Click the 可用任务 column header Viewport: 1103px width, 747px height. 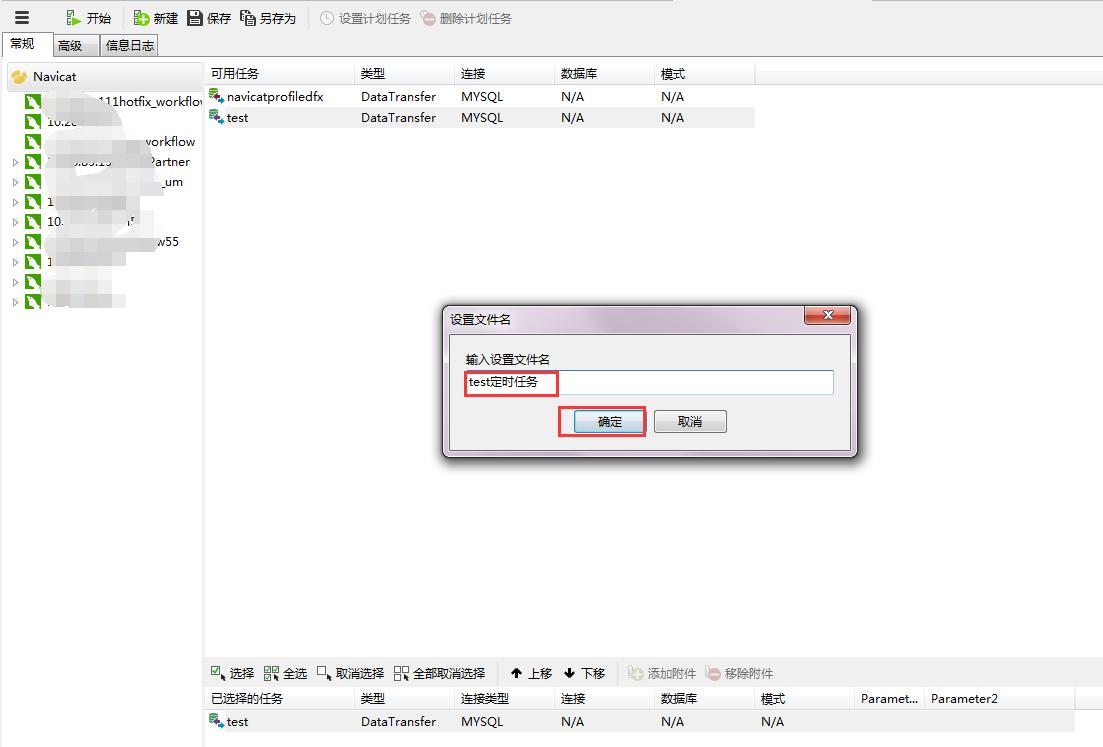279,74
